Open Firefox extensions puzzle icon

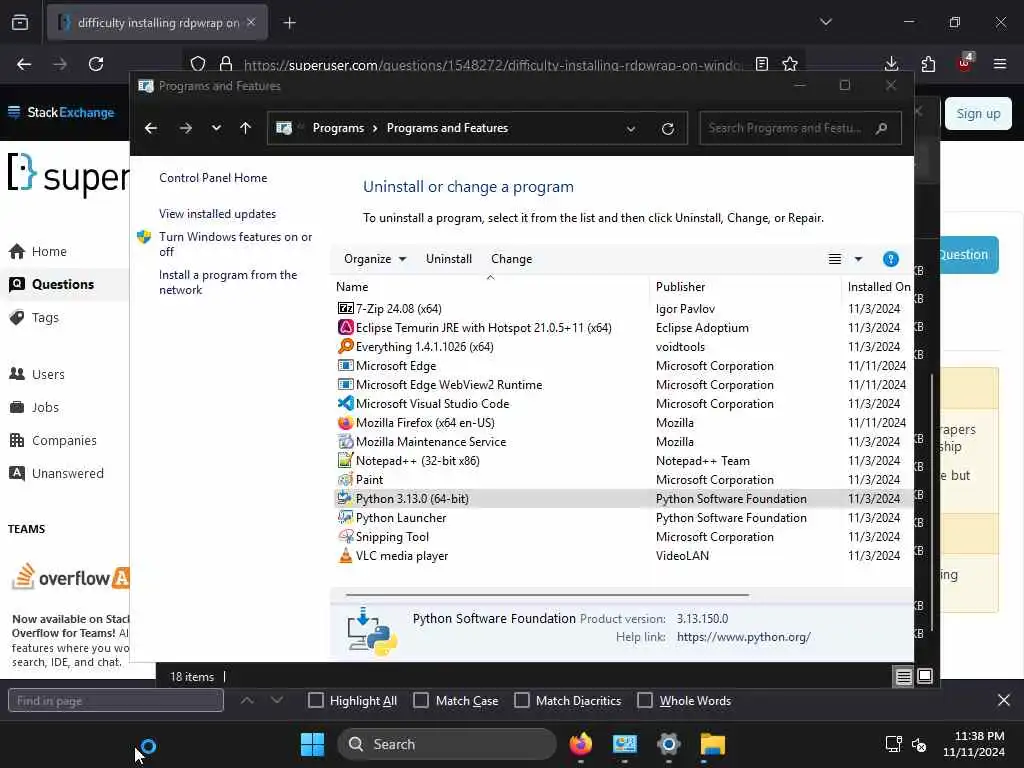coord(928,64)
